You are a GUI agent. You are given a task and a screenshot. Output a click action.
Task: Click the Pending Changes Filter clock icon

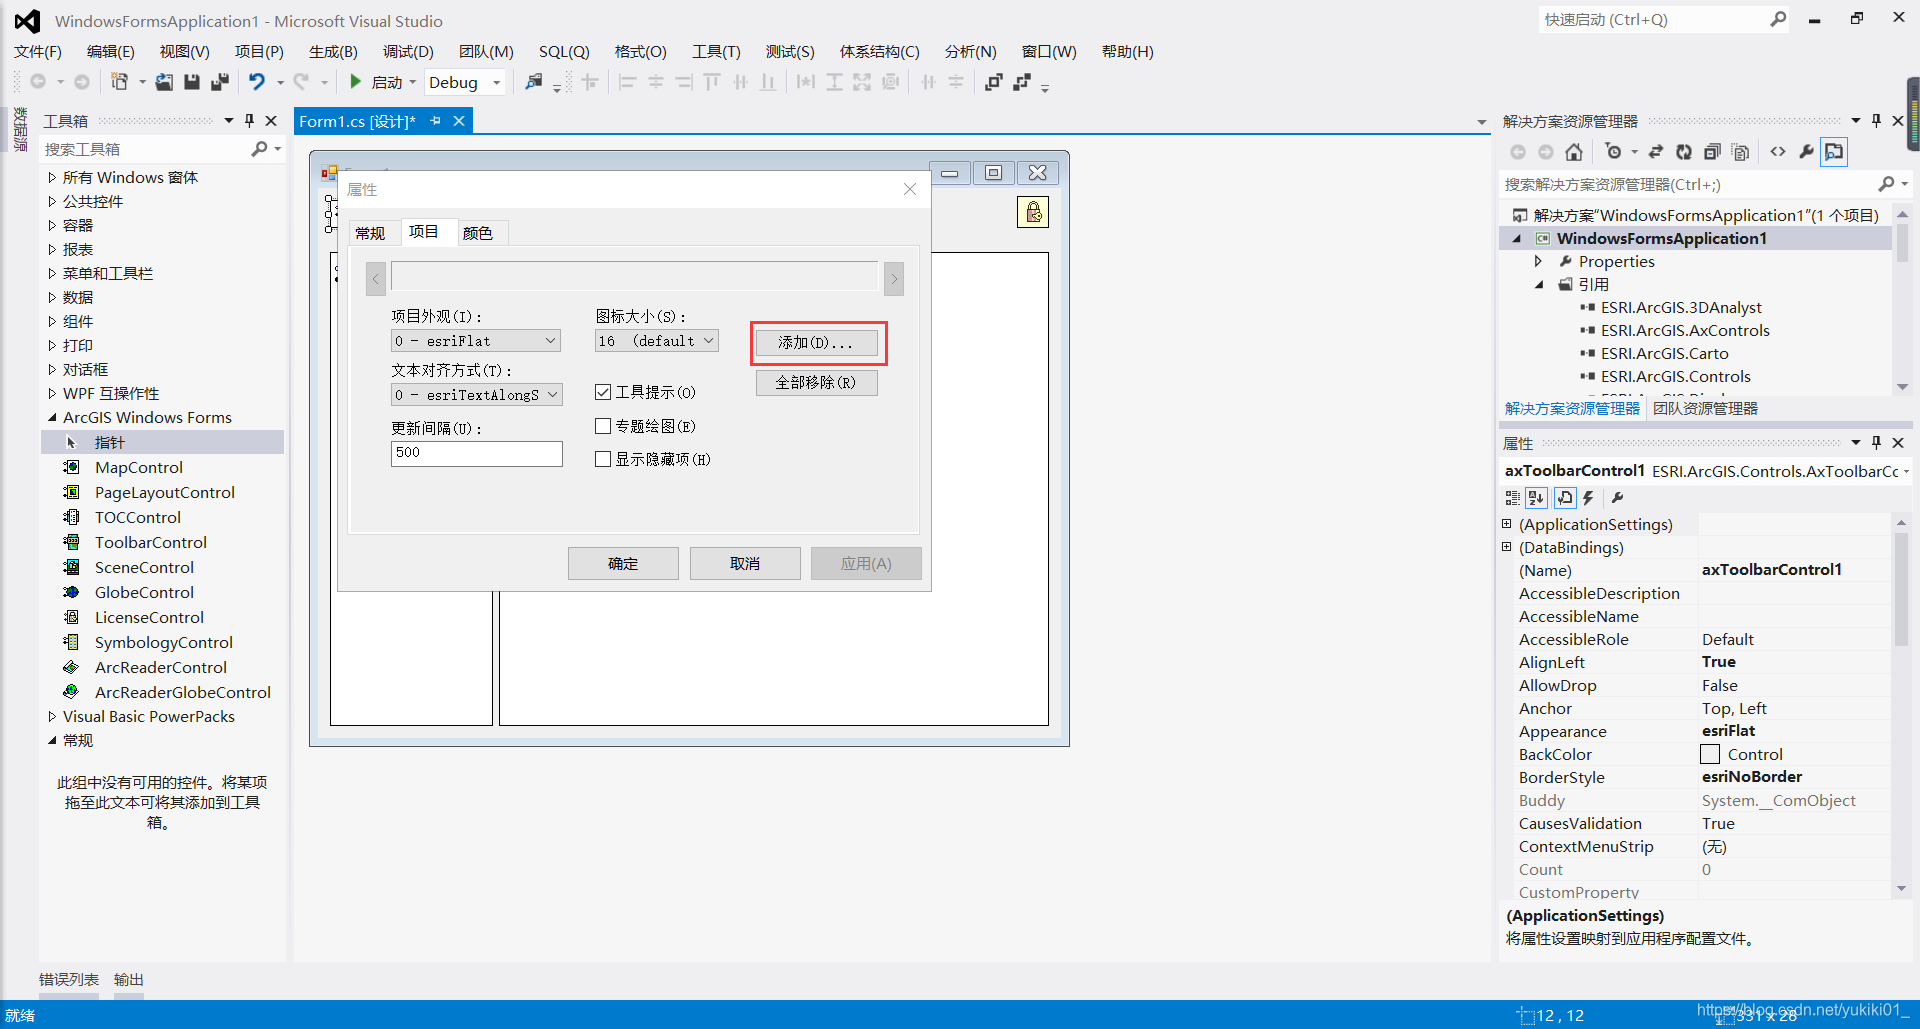tap(1613, 152)
